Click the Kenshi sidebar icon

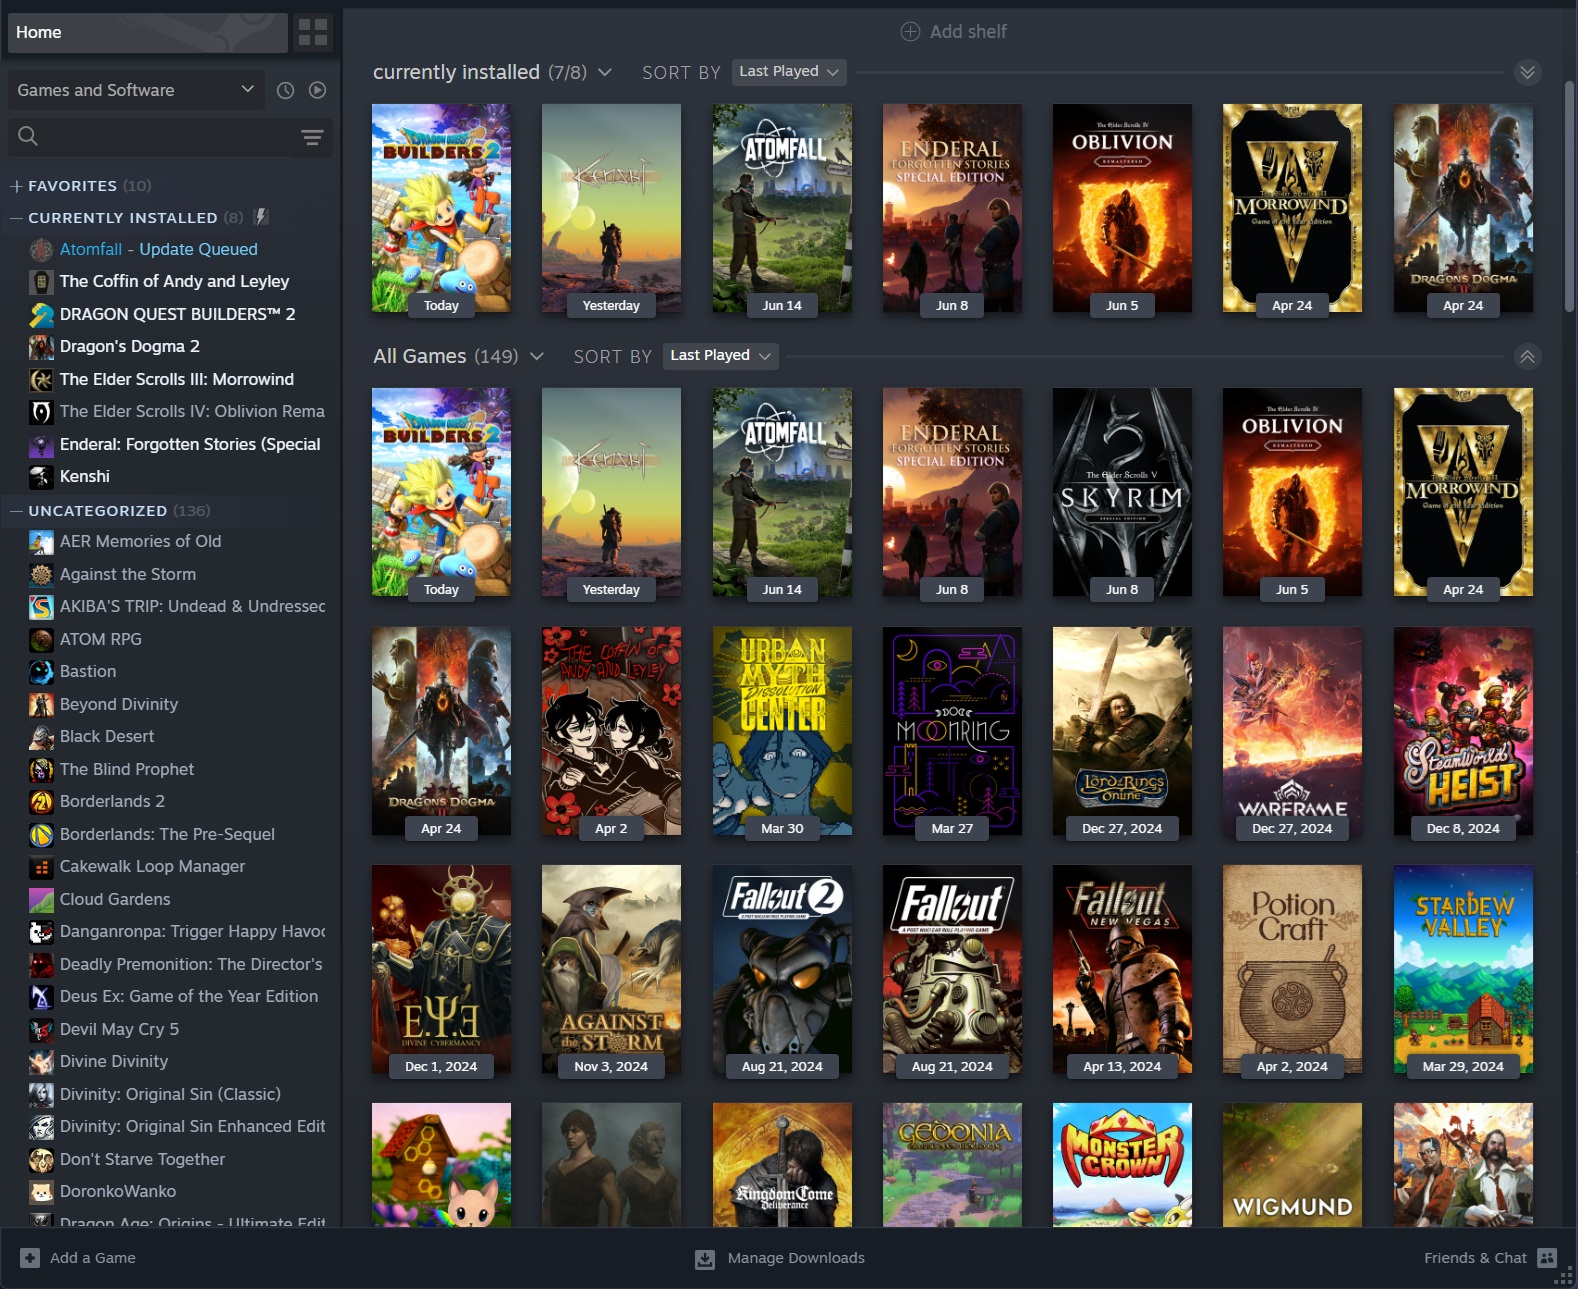(x=41, y=477)
